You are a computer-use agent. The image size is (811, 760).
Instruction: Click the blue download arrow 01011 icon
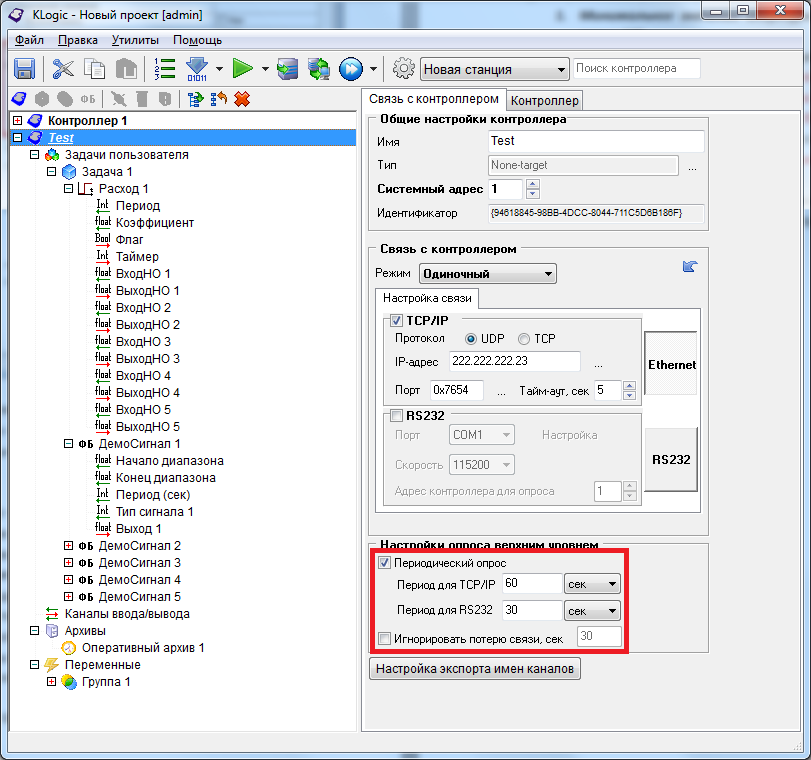coord(197,69)
